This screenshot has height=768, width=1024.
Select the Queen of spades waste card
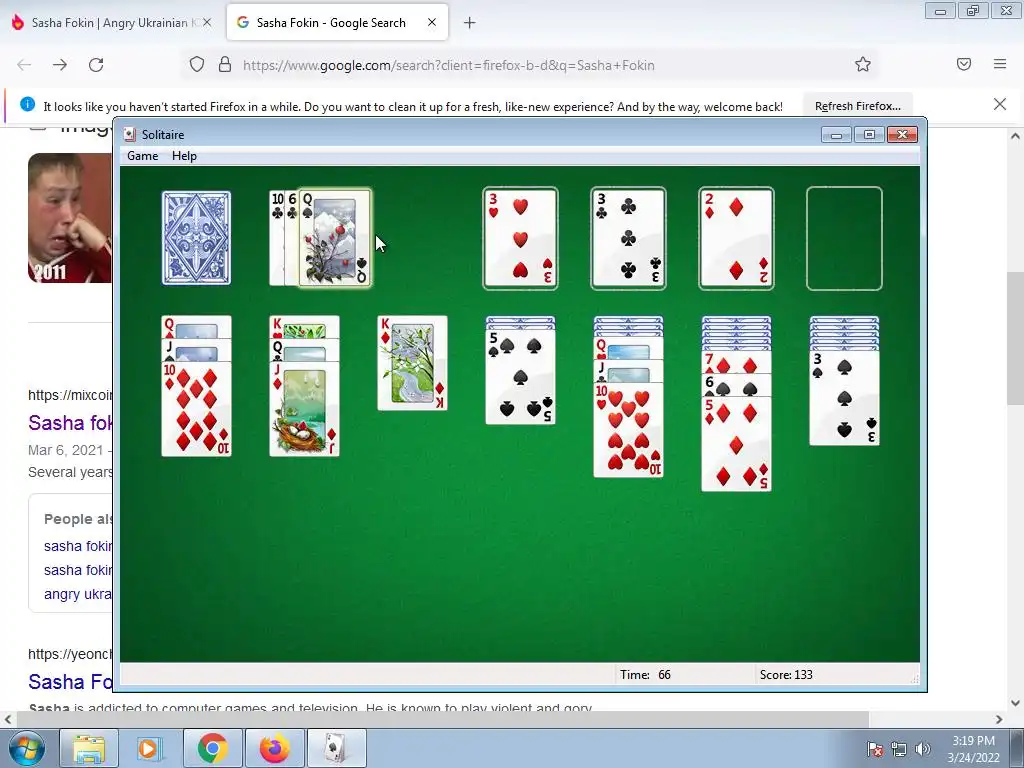tap(335, 238)
